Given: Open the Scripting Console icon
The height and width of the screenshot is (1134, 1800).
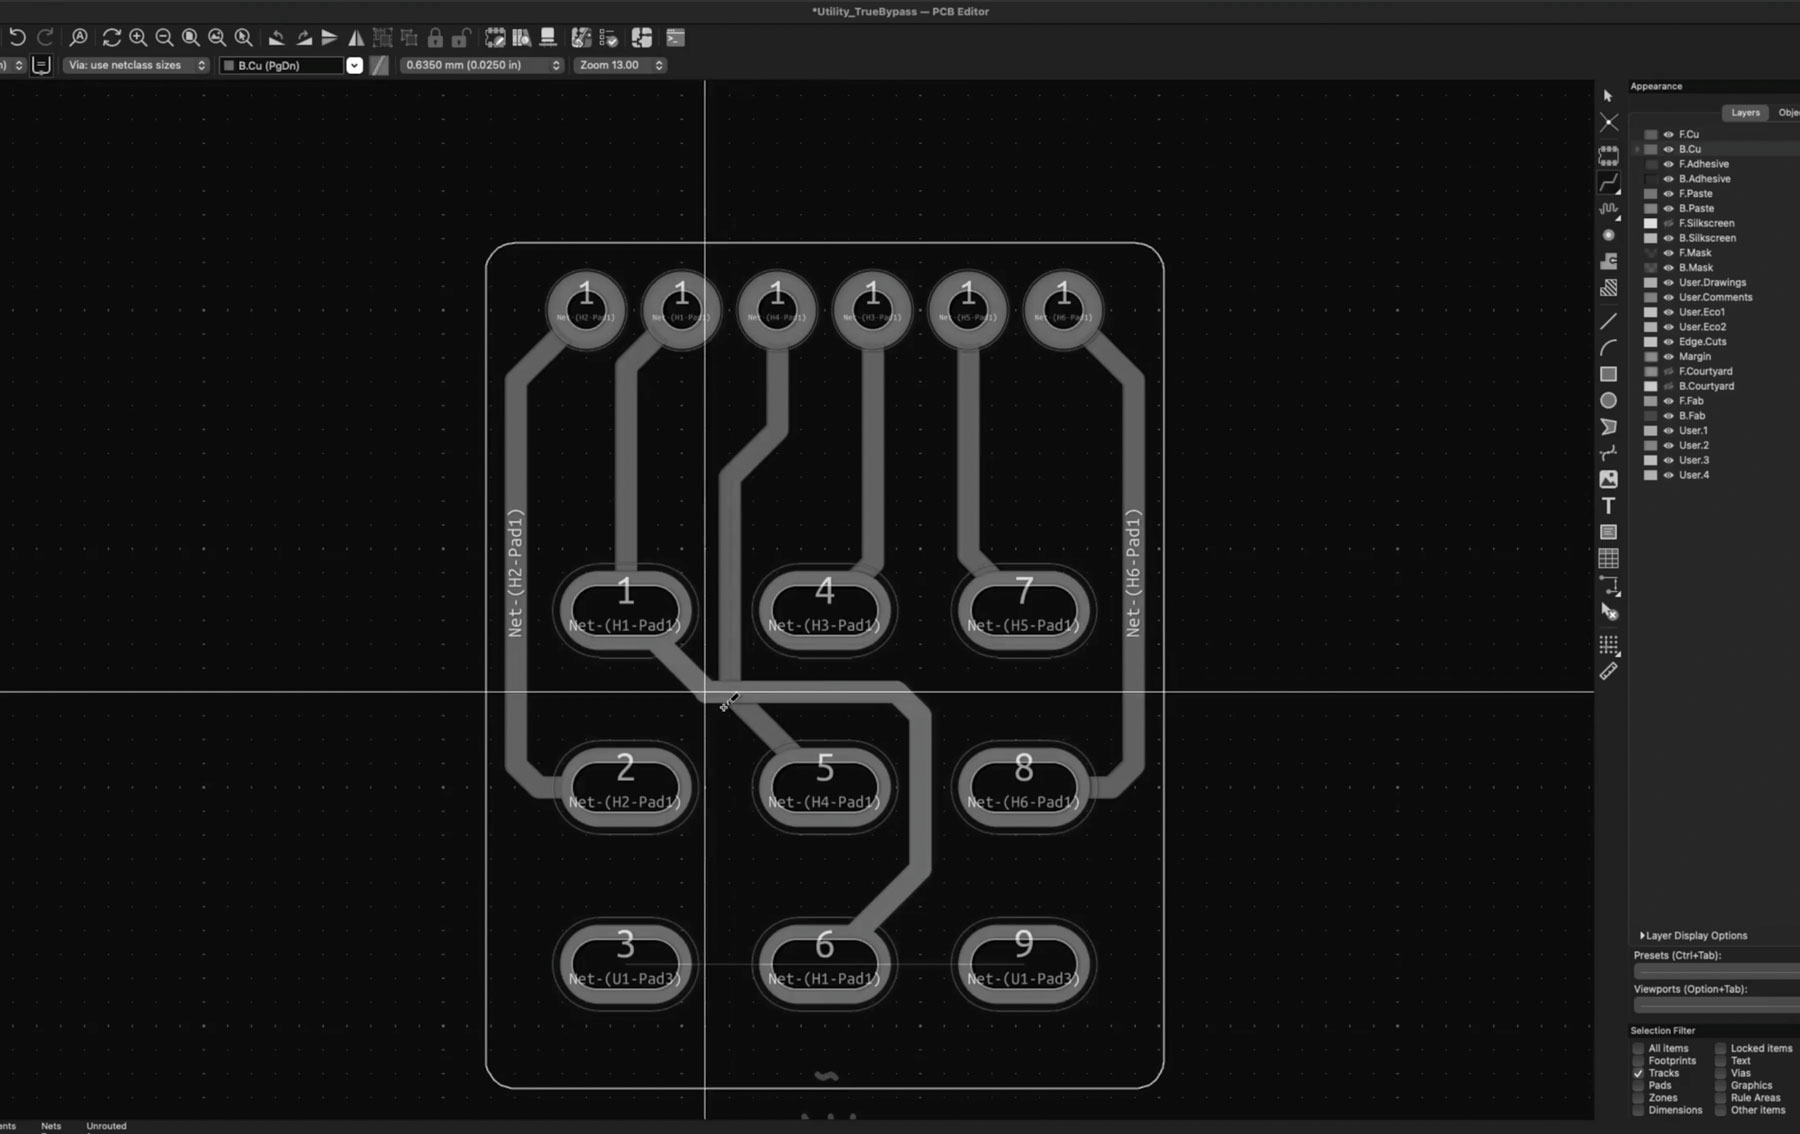Looking at the screenshot, I should click(676, 38).
